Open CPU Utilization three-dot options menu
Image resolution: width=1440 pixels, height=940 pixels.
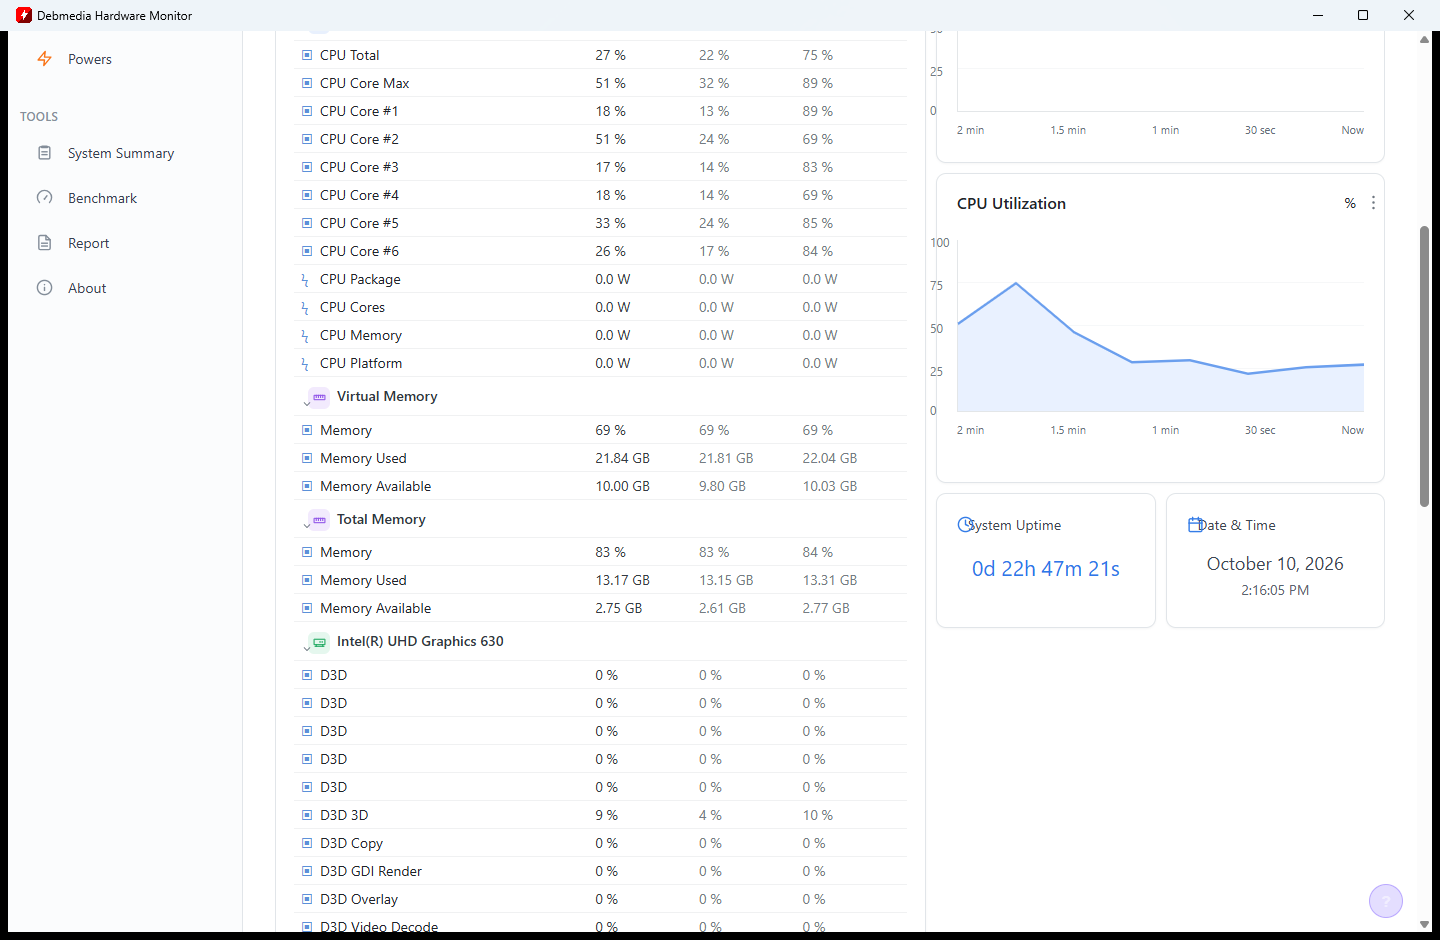pos(1373,203)
